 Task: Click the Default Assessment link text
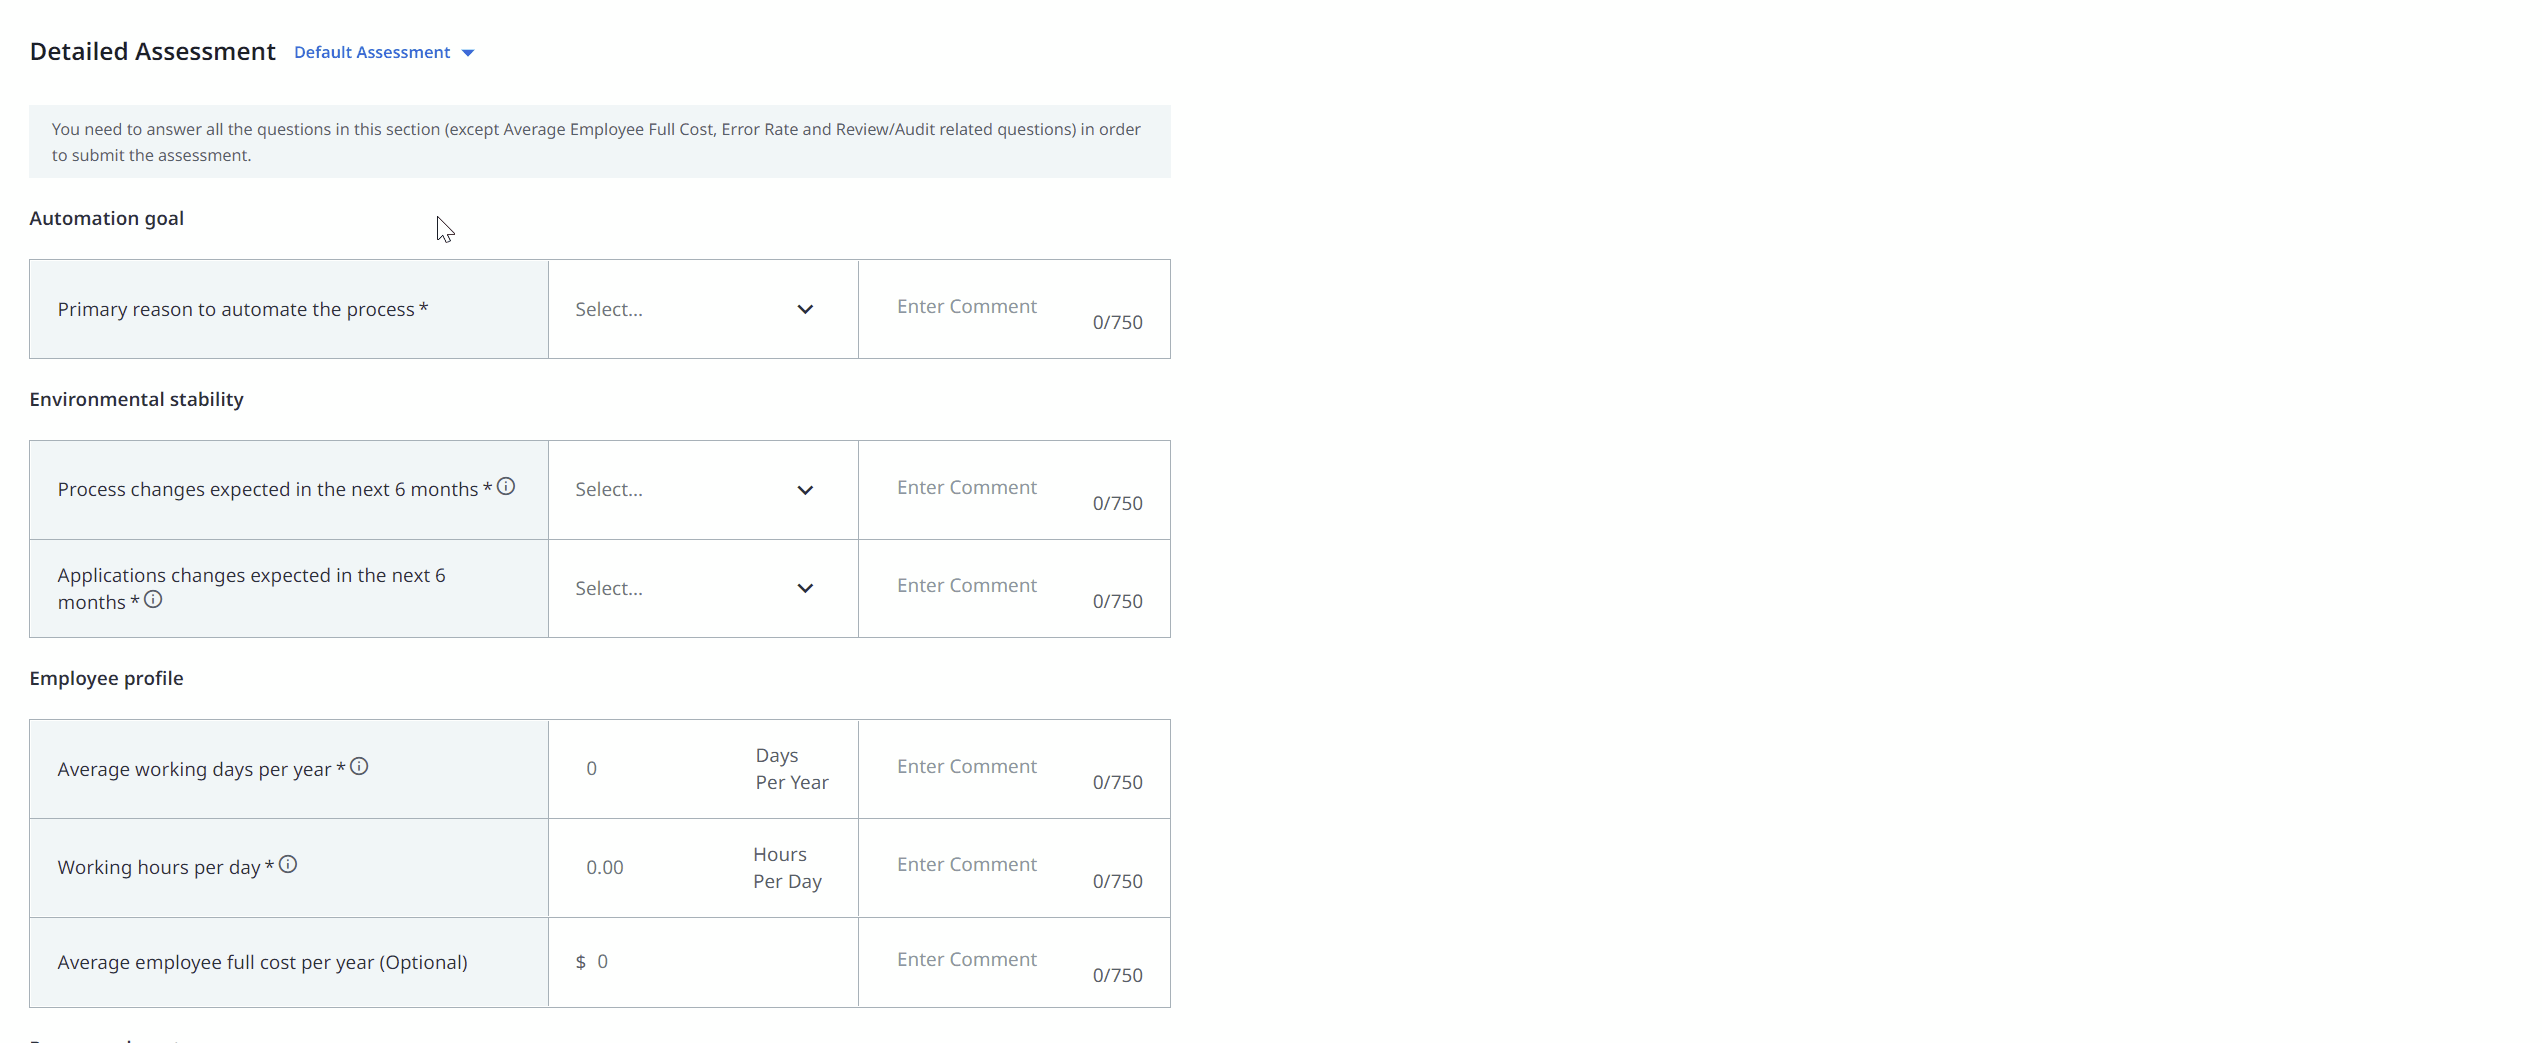372,53
